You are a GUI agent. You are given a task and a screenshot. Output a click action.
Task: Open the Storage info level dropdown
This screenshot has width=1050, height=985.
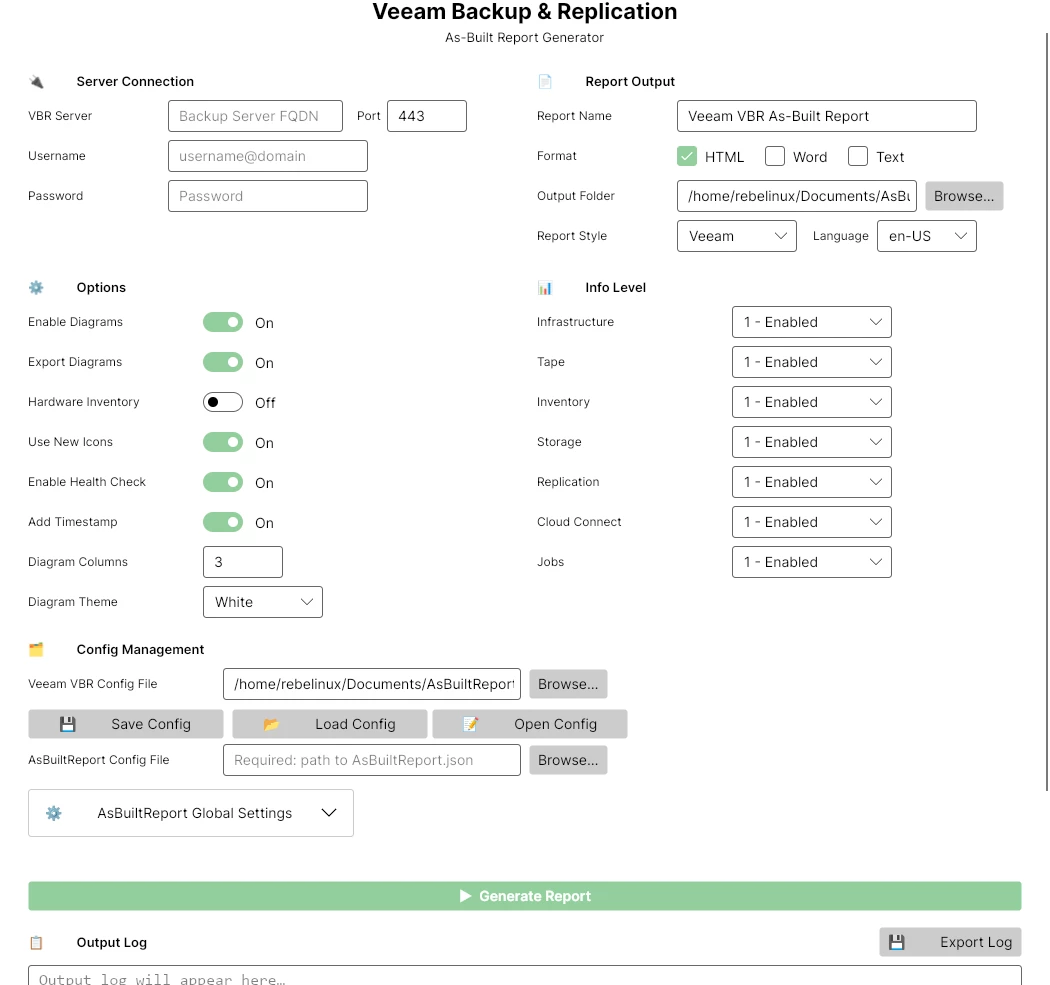click(x=812, y=443)
